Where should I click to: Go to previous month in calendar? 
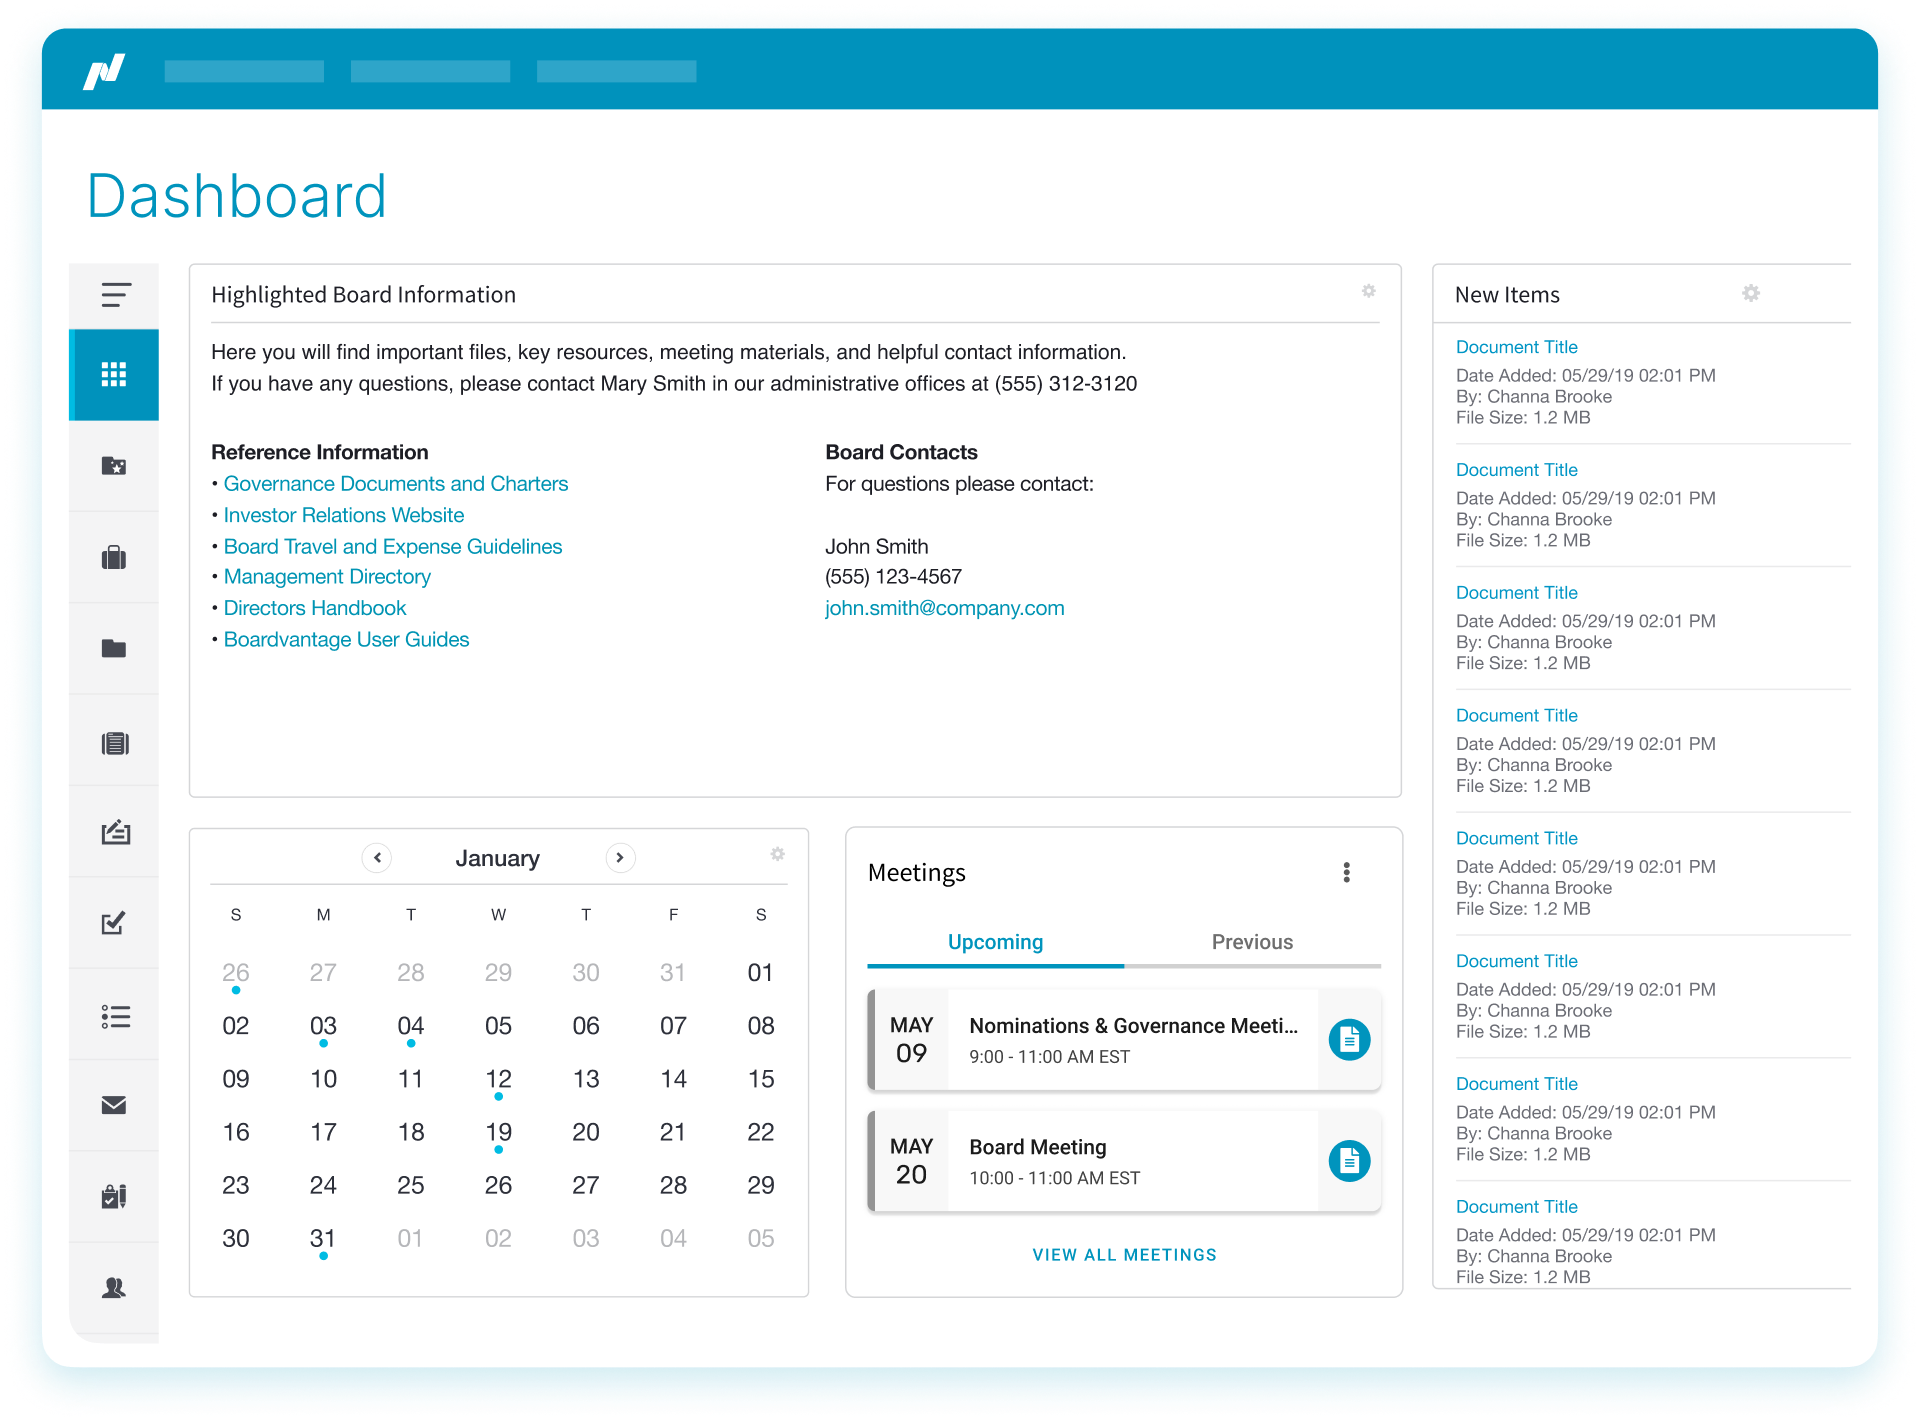(x=377, y=858)
